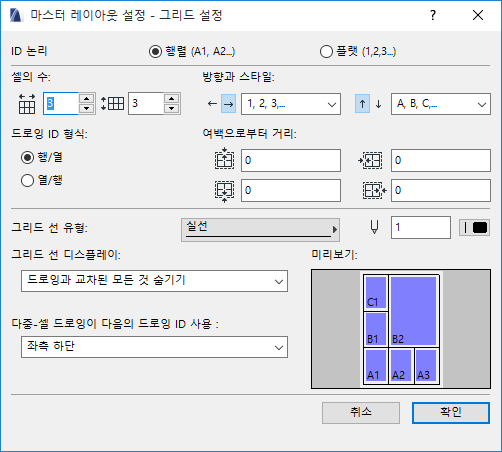Select left-to-right numbering direction arrow
Image resolution: width=502 pixels, height=452 pixels.
(229, 104)
